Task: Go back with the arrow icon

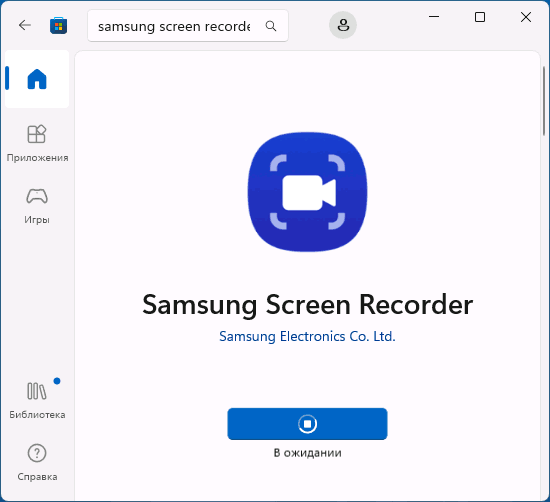Action: pyautogui.click(x=25, y=25)
